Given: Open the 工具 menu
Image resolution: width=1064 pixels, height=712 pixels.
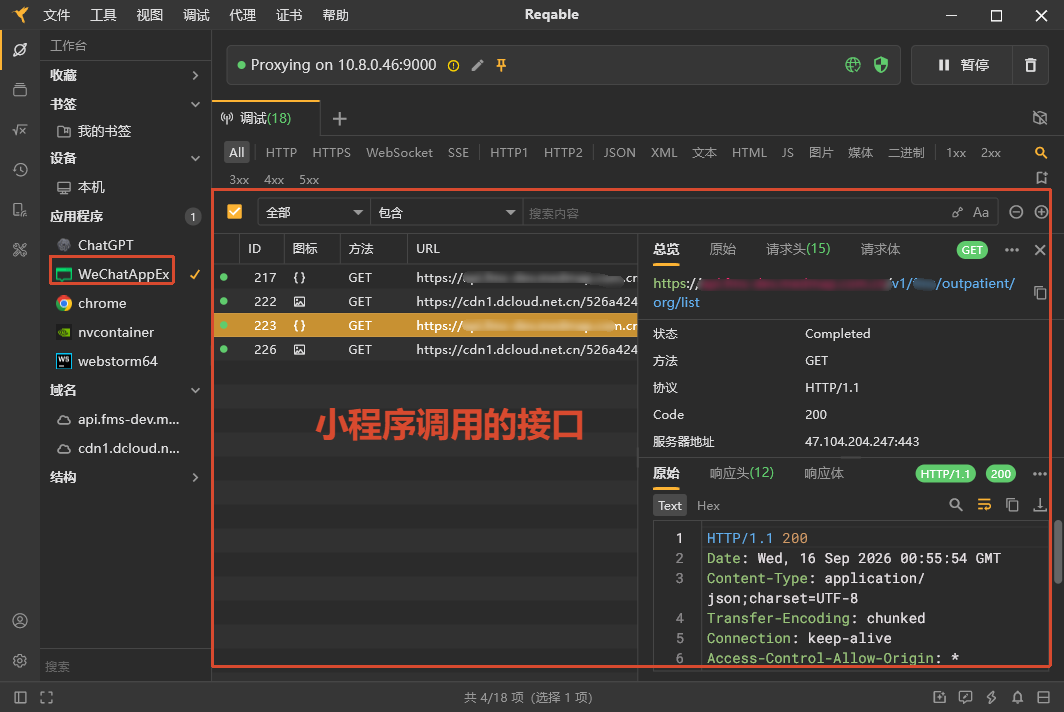Looking at the screenshot, I should click(x=103, y=15).
